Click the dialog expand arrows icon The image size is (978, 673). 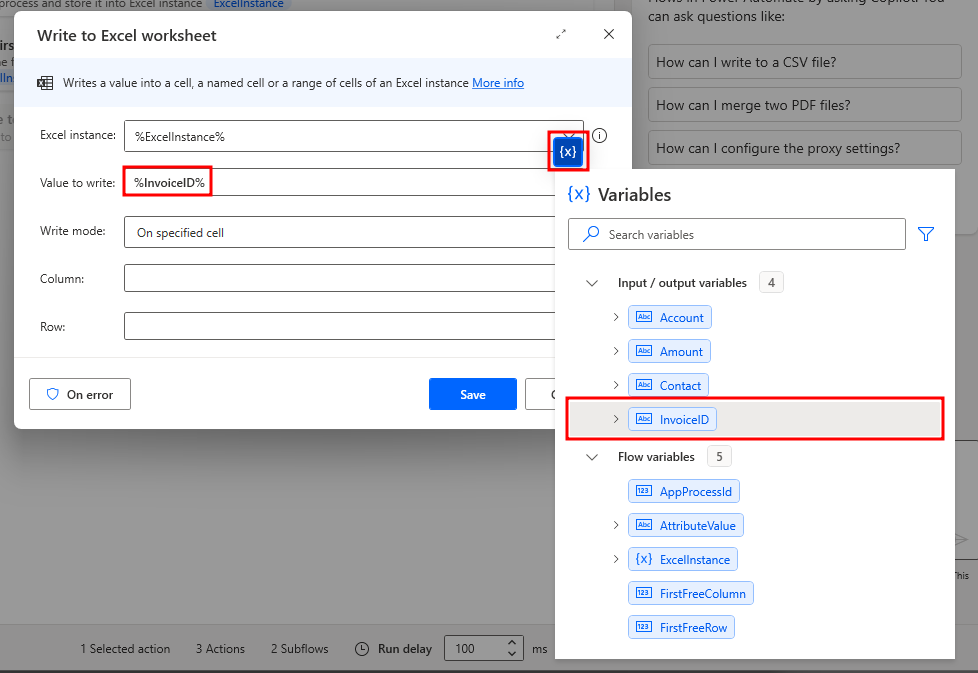click(x=561, y=34)
